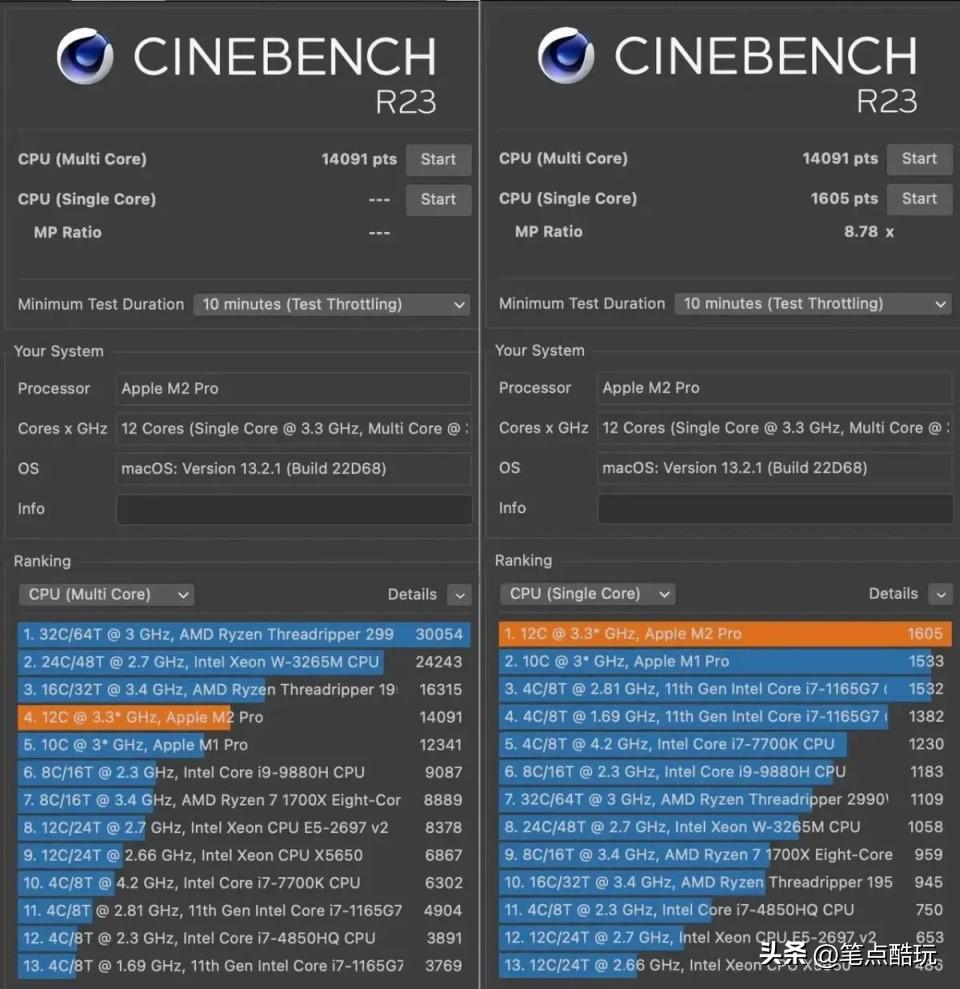Select the Ryzen 7 1700X row scoring 959
960x989 pixels.
[725, 855]
